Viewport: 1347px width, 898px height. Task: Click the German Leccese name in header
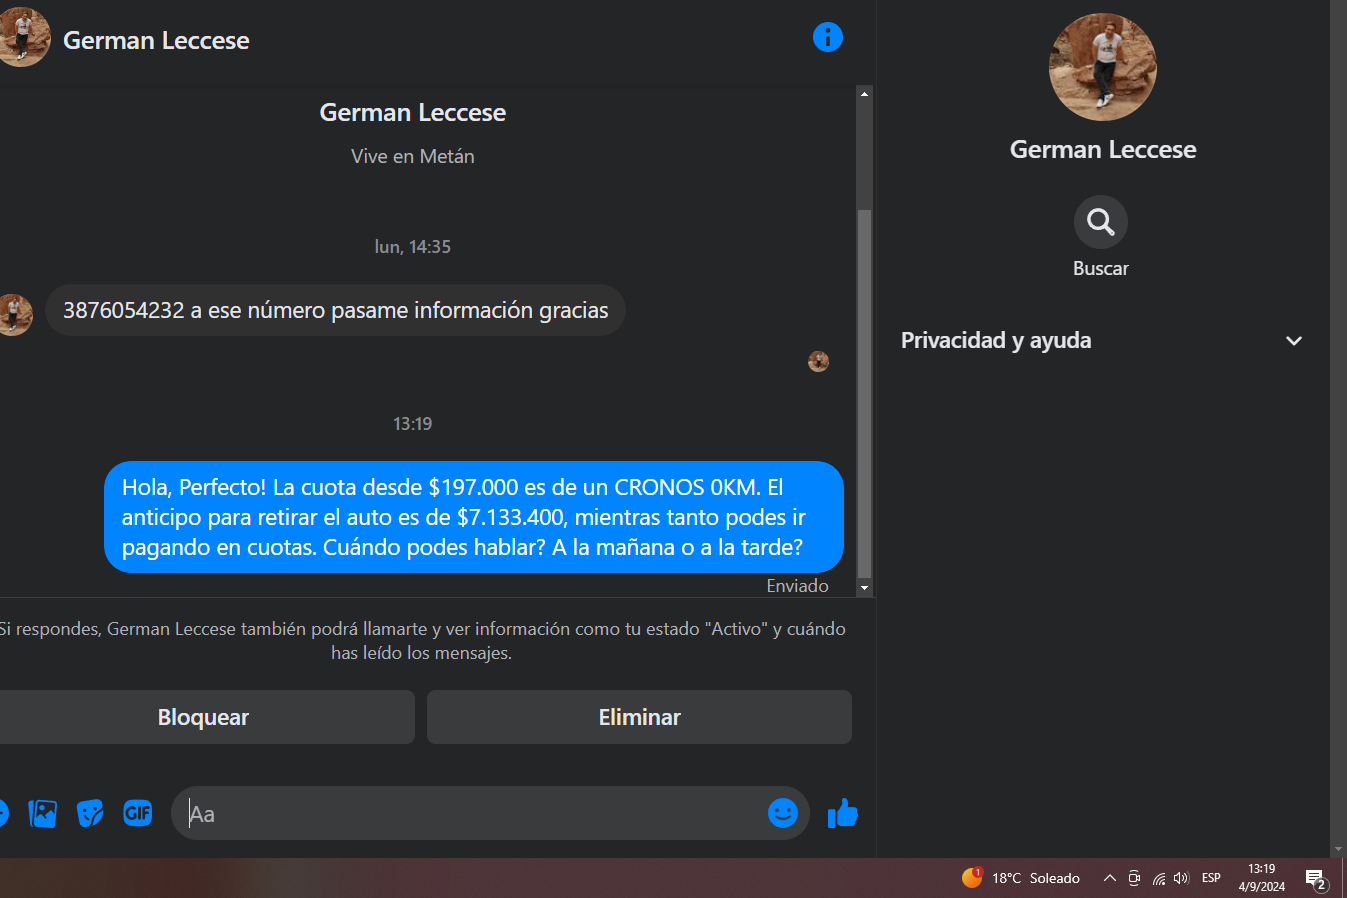point(156,40)
